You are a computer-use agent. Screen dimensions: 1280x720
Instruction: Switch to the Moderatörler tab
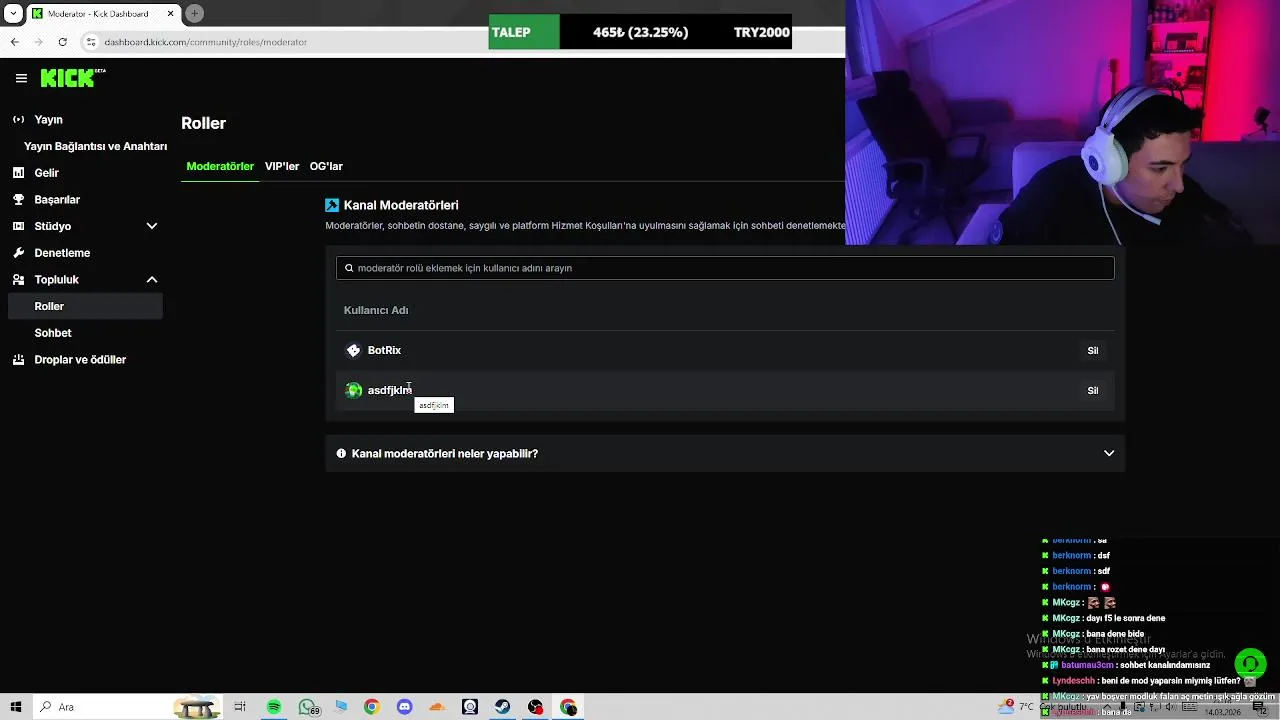click(x=220, y=166)
